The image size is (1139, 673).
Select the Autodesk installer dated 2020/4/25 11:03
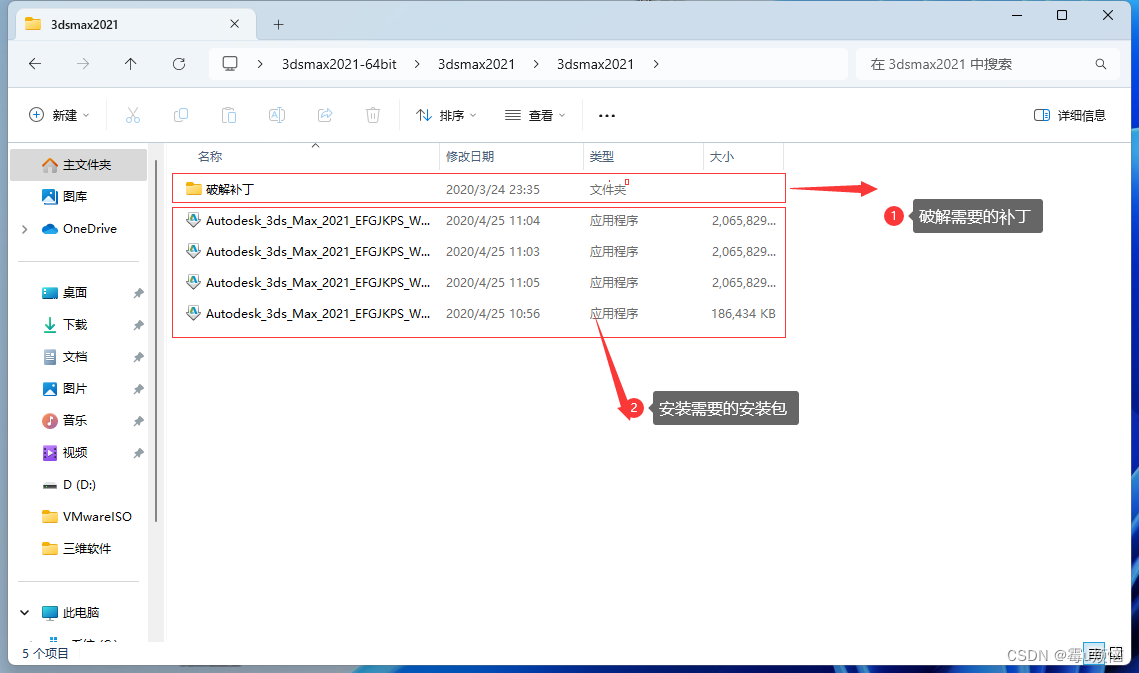click(479, 251)
